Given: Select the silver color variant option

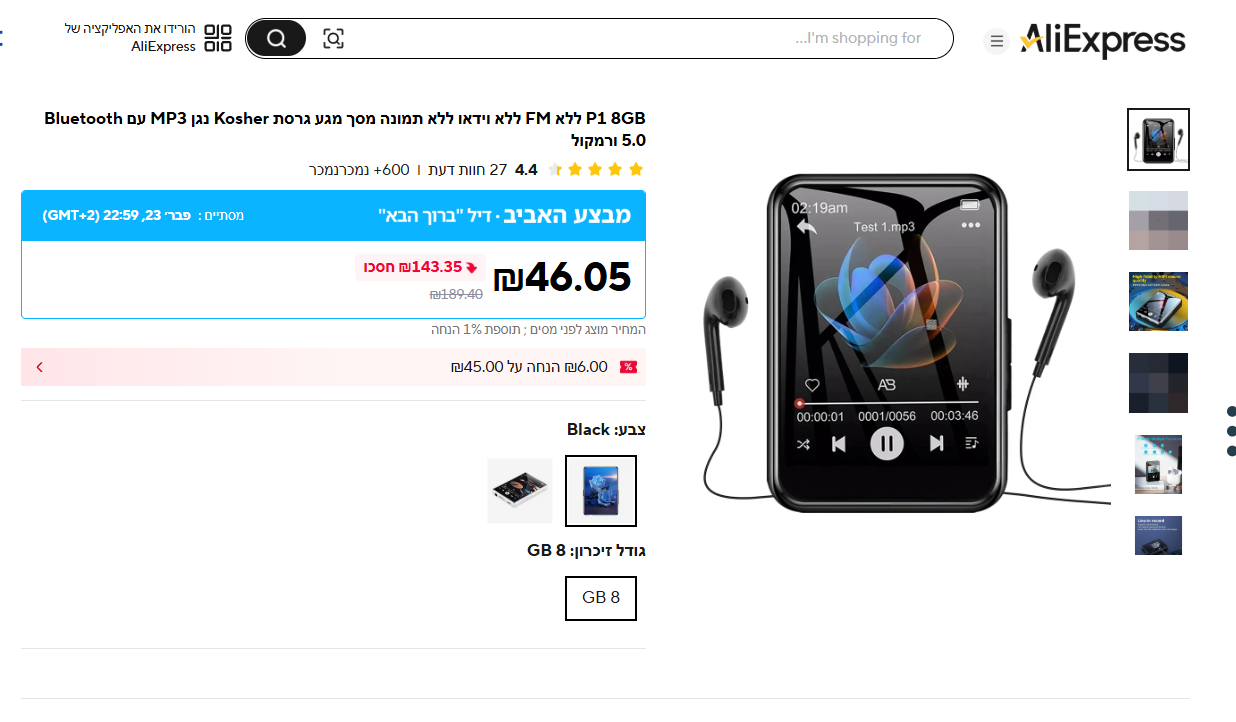Looking at the screenshot, I should [520, 491].
